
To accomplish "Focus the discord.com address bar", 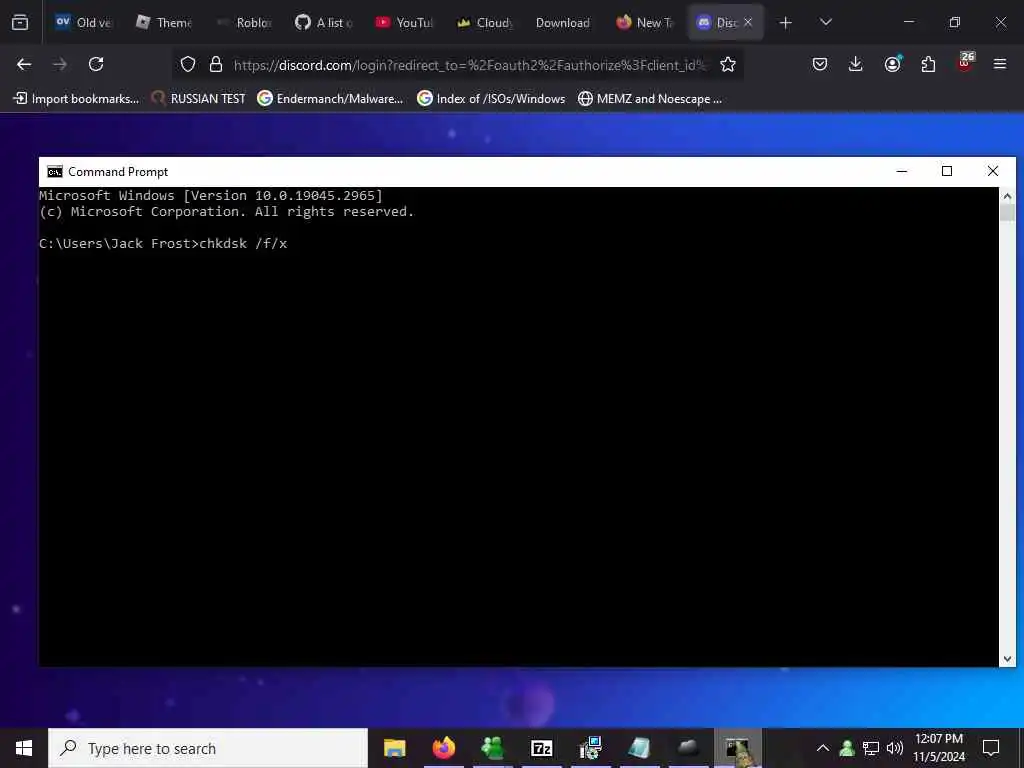I will [469, 65].
